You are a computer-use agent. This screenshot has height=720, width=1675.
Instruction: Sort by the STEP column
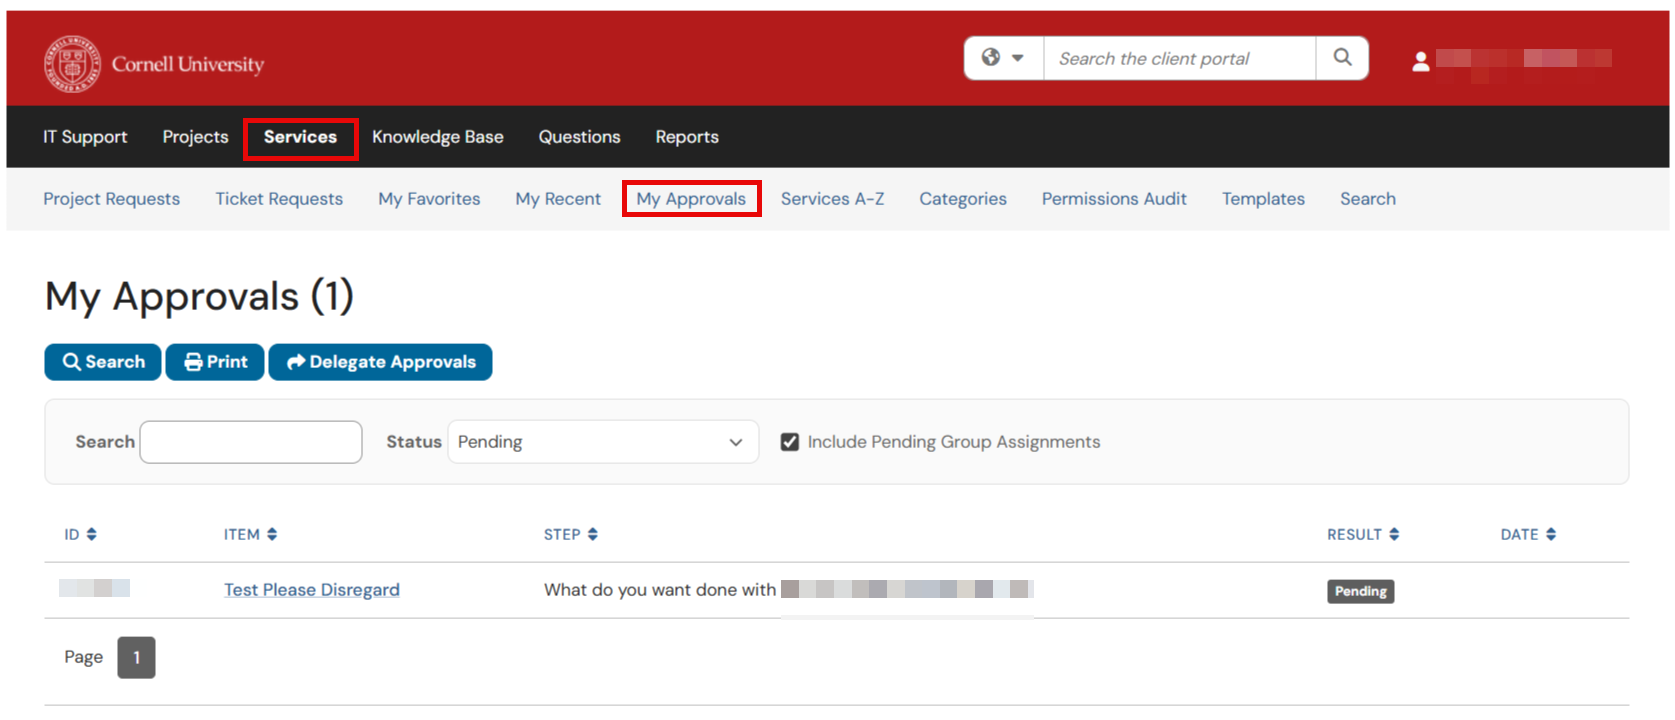click(x=570, y=535)
